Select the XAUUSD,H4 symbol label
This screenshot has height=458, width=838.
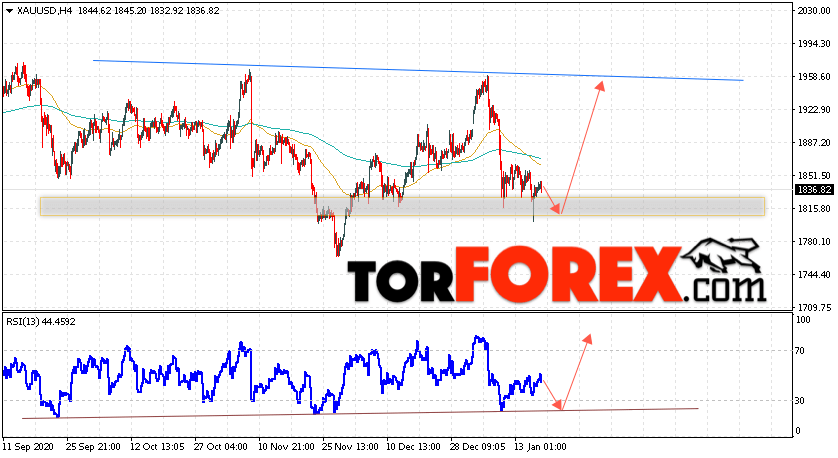point(45,11)
